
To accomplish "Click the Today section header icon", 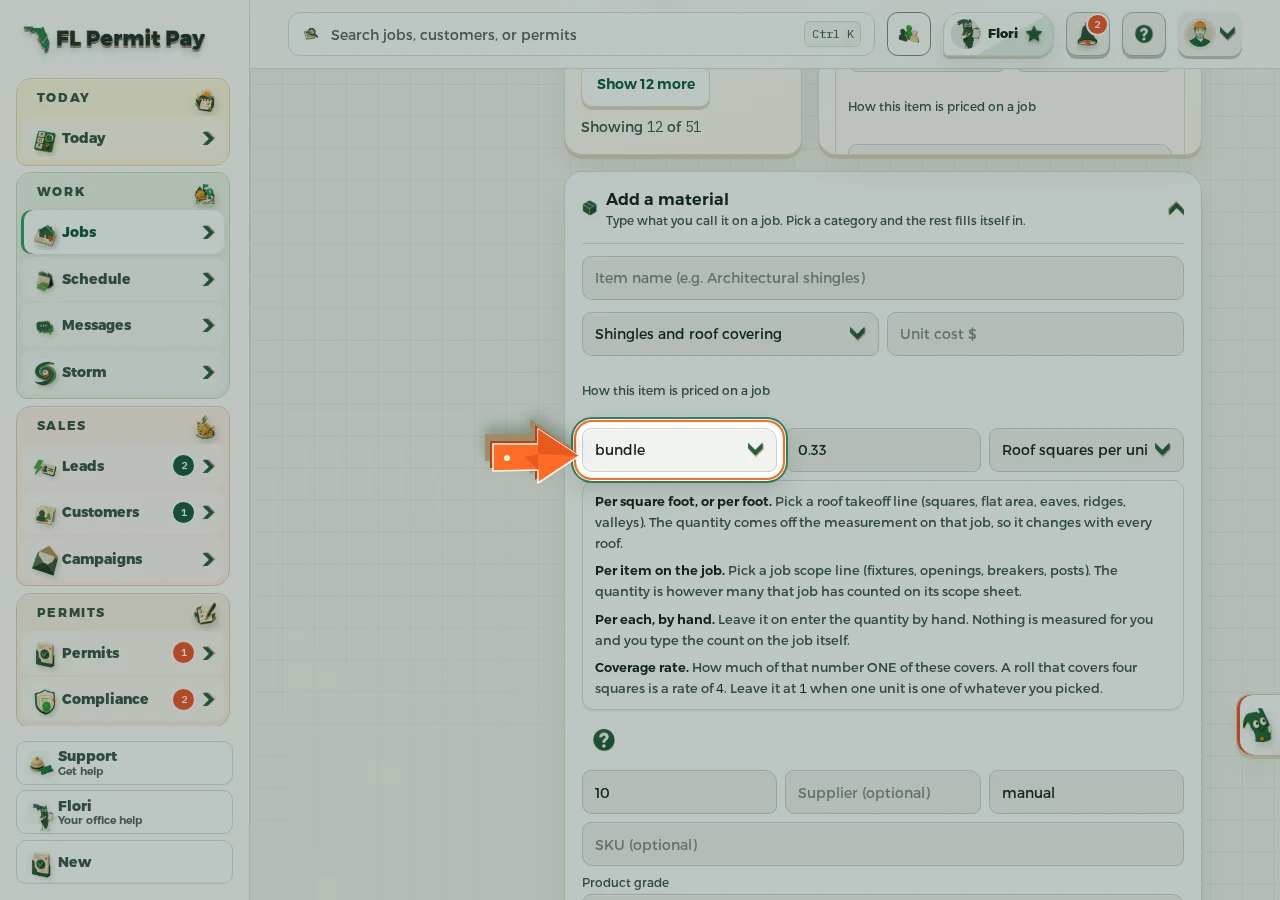I will point(205,100).
